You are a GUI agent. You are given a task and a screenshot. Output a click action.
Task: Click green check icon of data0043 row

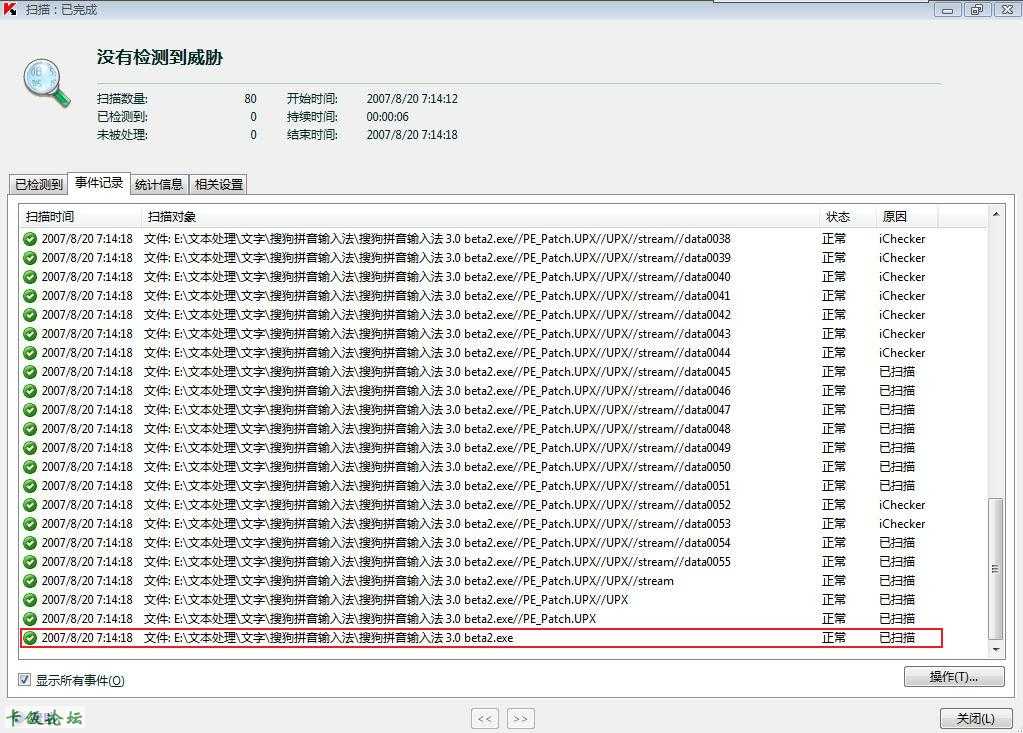(30, 334)
